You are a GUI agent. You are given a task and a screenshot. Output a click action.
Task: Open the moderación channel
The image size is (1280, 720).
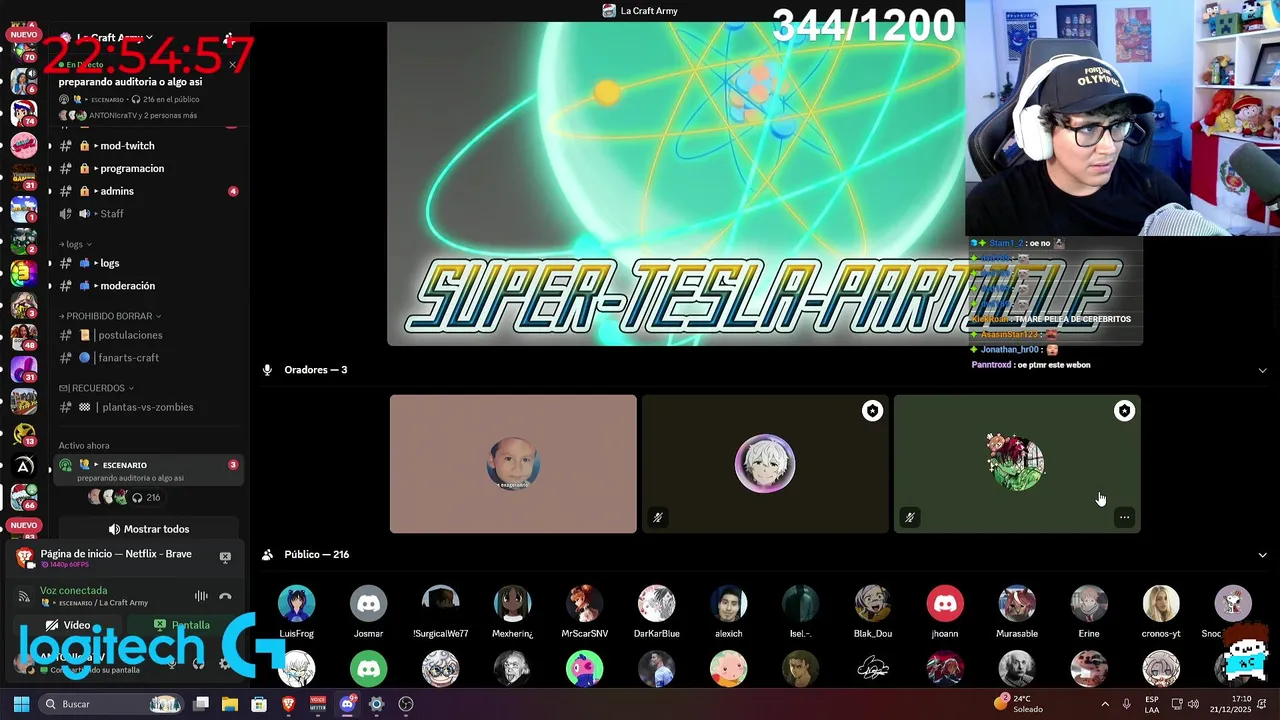coord(146,286)
